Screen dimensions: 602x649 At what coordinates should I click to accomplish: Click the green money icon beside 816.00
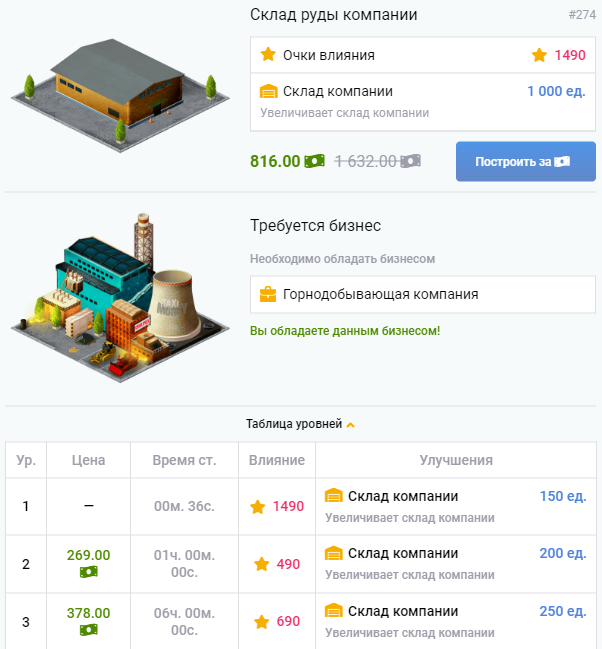pos(315,161)
